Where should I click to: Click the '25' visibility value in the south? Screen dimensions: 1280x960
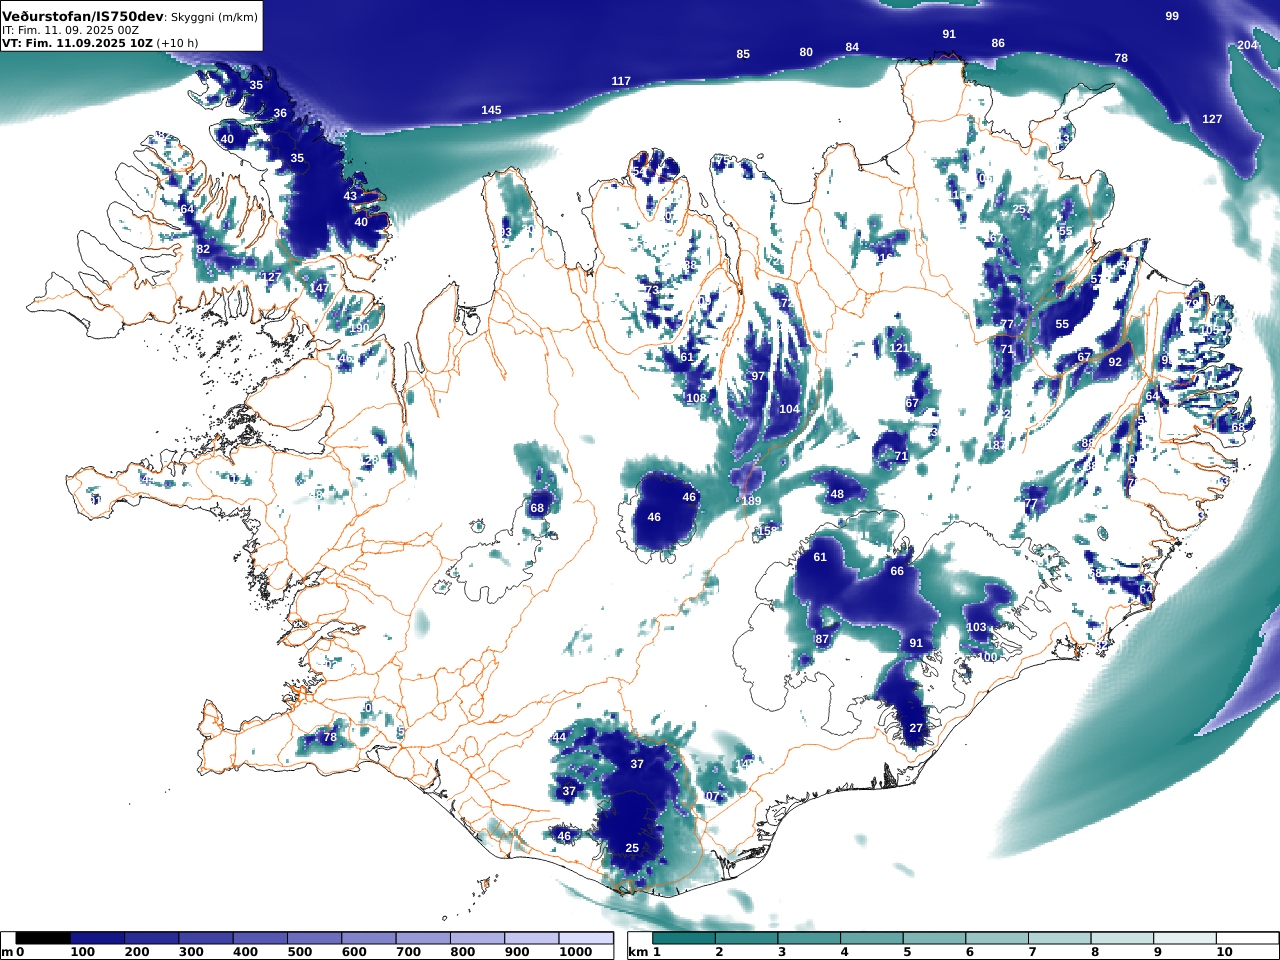[632, 848]
